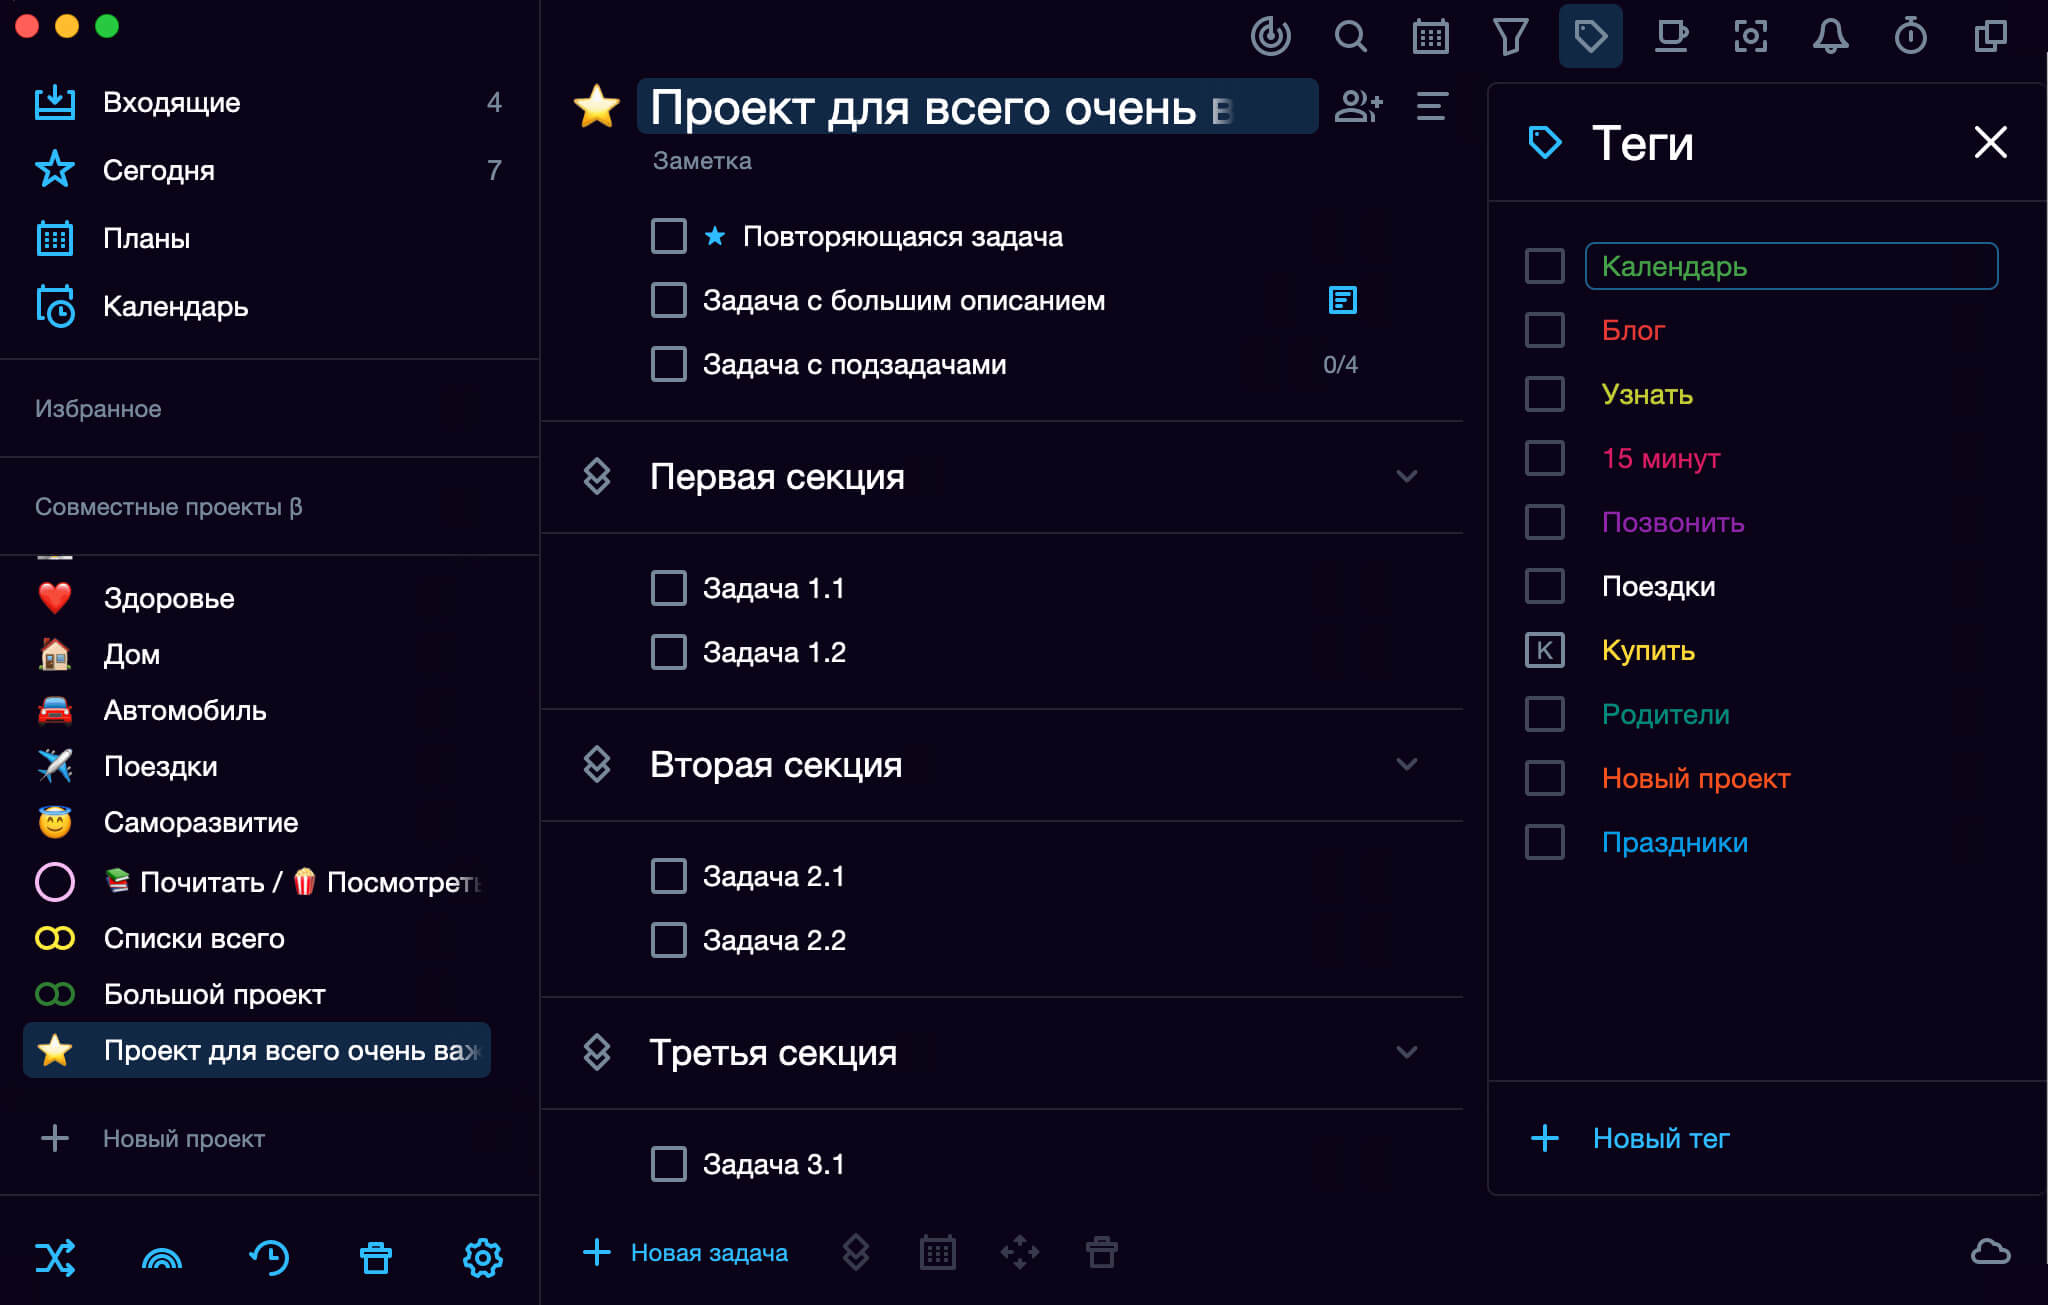Collapse Третья секция with its chevron
The height and width of the screenshot is (1305, 2048).
pyautogui.click(x=1407, y=1052)
